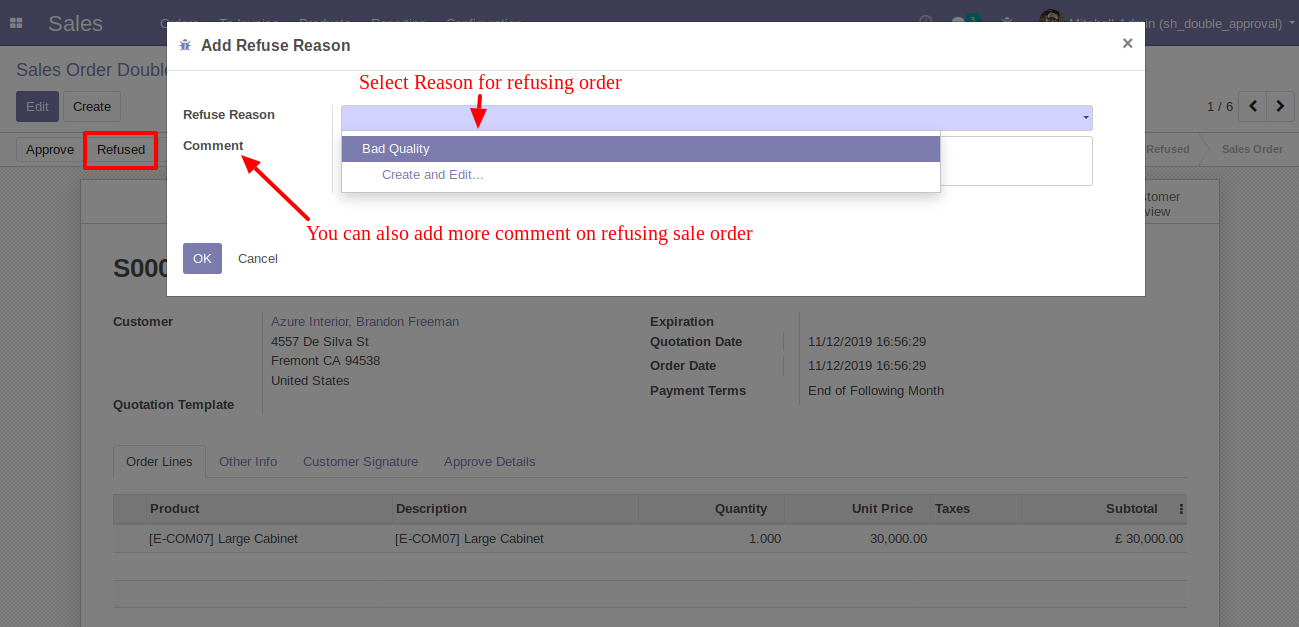Close the Add Refuse Reason dialog

pyautogui.click(x=1127, y=43)
